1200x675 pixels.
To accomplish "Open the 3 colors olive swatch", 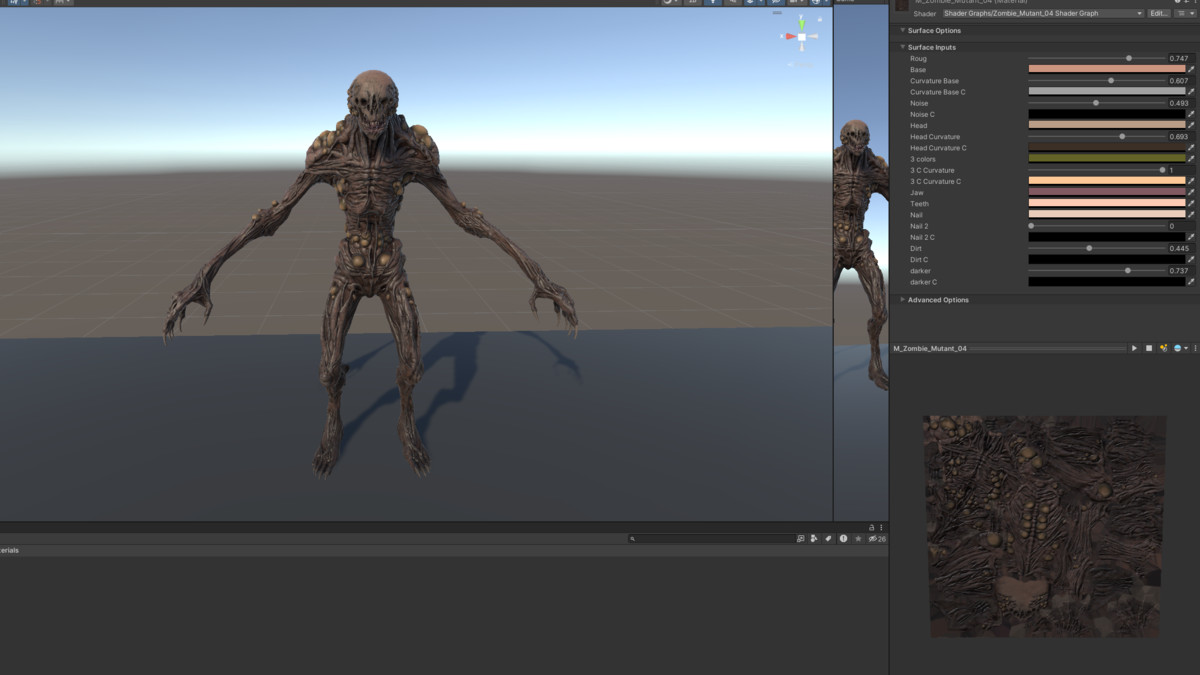I will tap(1107, 159).
